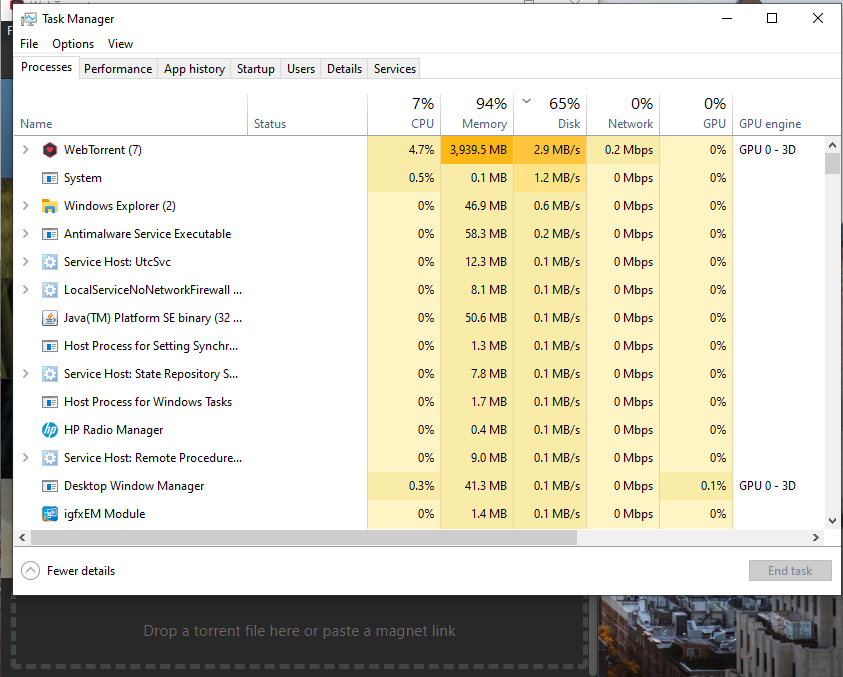Click WebTorrent memory value 3,939.5 MB
The width and height of the screenshot is (843, 677).
pyautogui.click(x=477, y=150)
